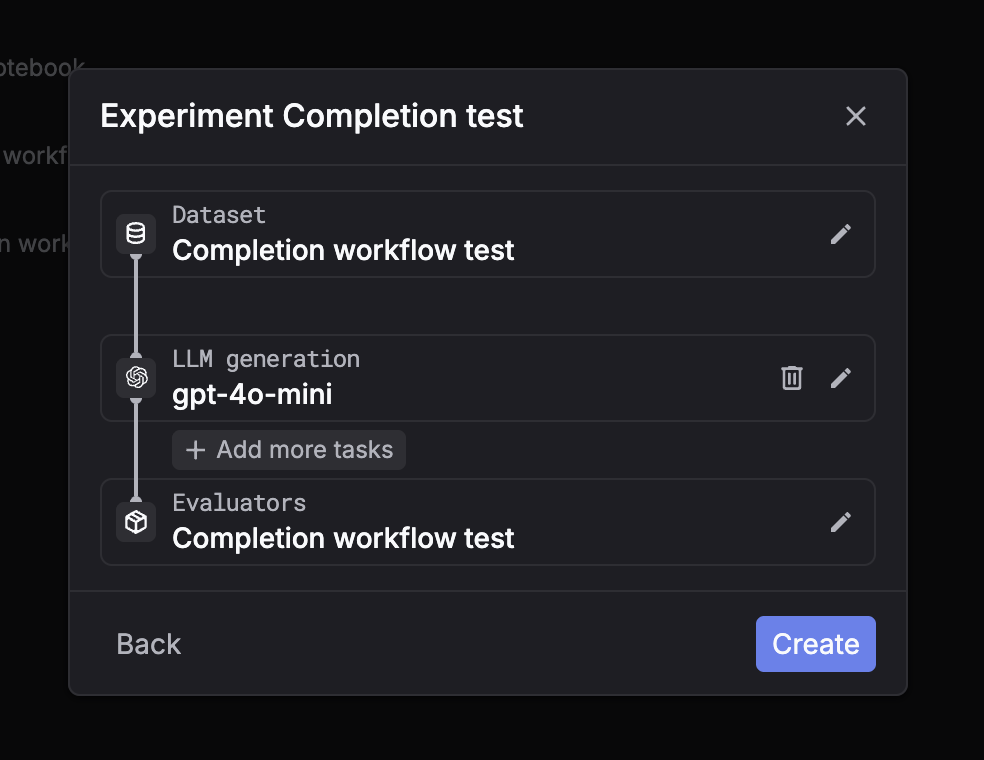Click the LLM generation label
The image size is (984, 760).
pos(266,359)
